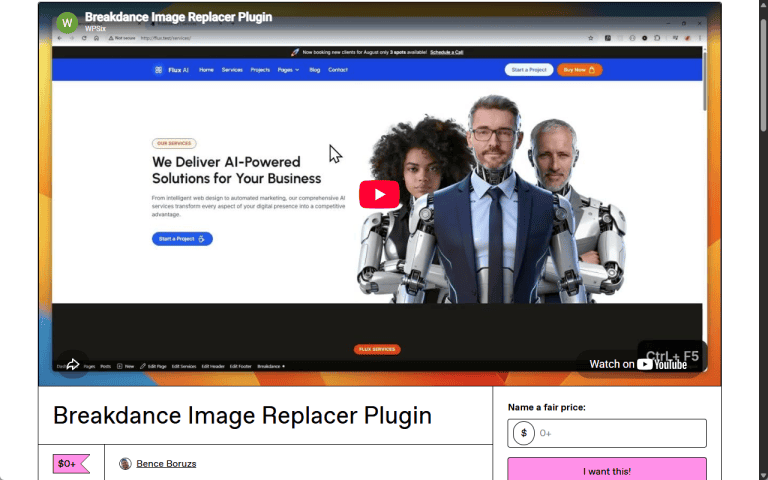The image size is (768, 480).
Task: Click Blog in the video's Flux AI navbar
Action: tap(314, 70)
